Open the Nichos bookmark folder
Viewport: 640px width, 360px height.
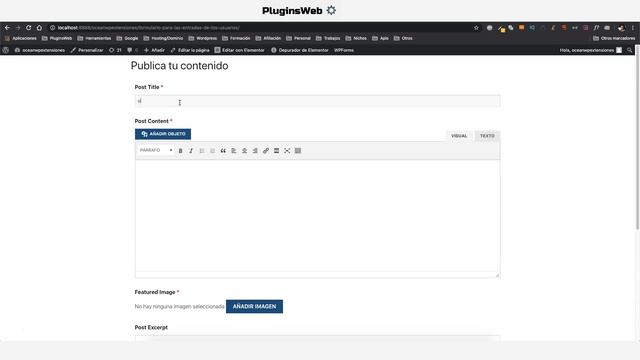[x=356, y=38]
